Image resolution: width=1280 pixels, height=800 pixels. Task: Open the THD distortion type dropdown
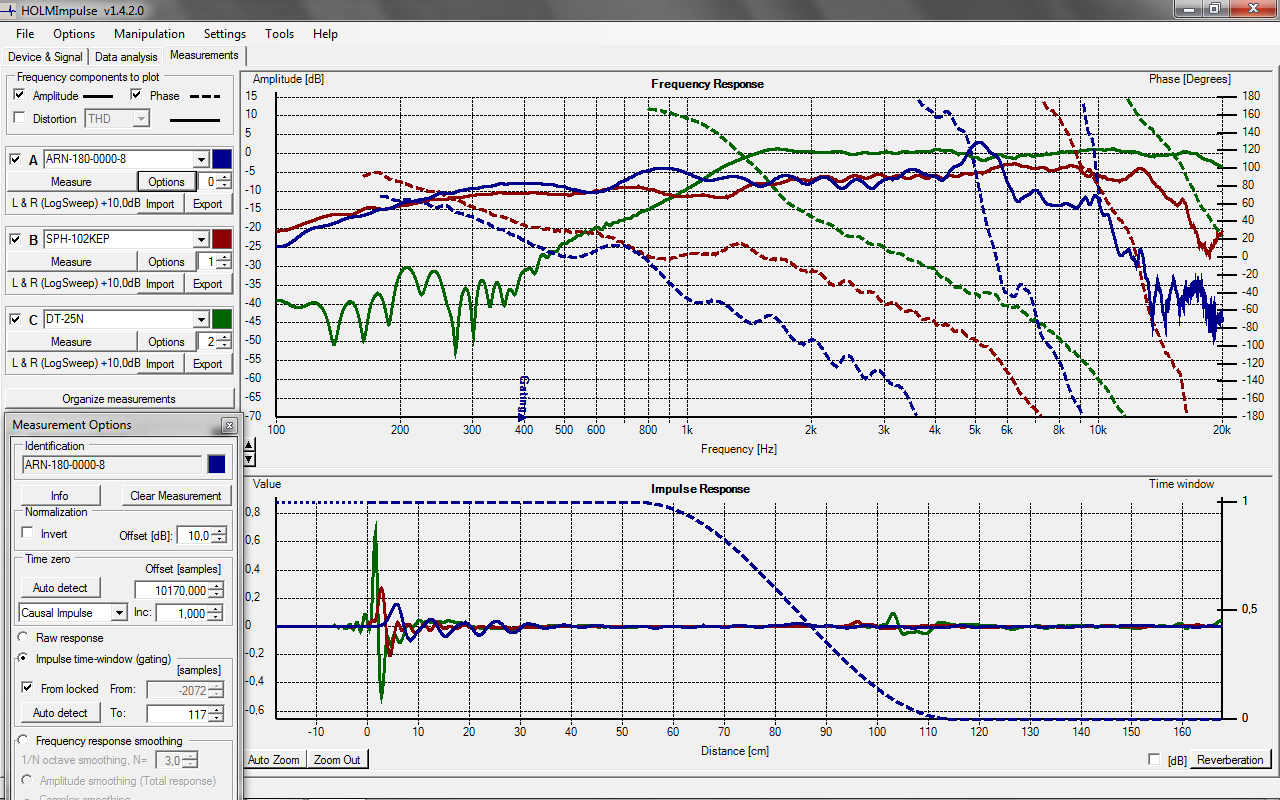(x=141, y=118)
